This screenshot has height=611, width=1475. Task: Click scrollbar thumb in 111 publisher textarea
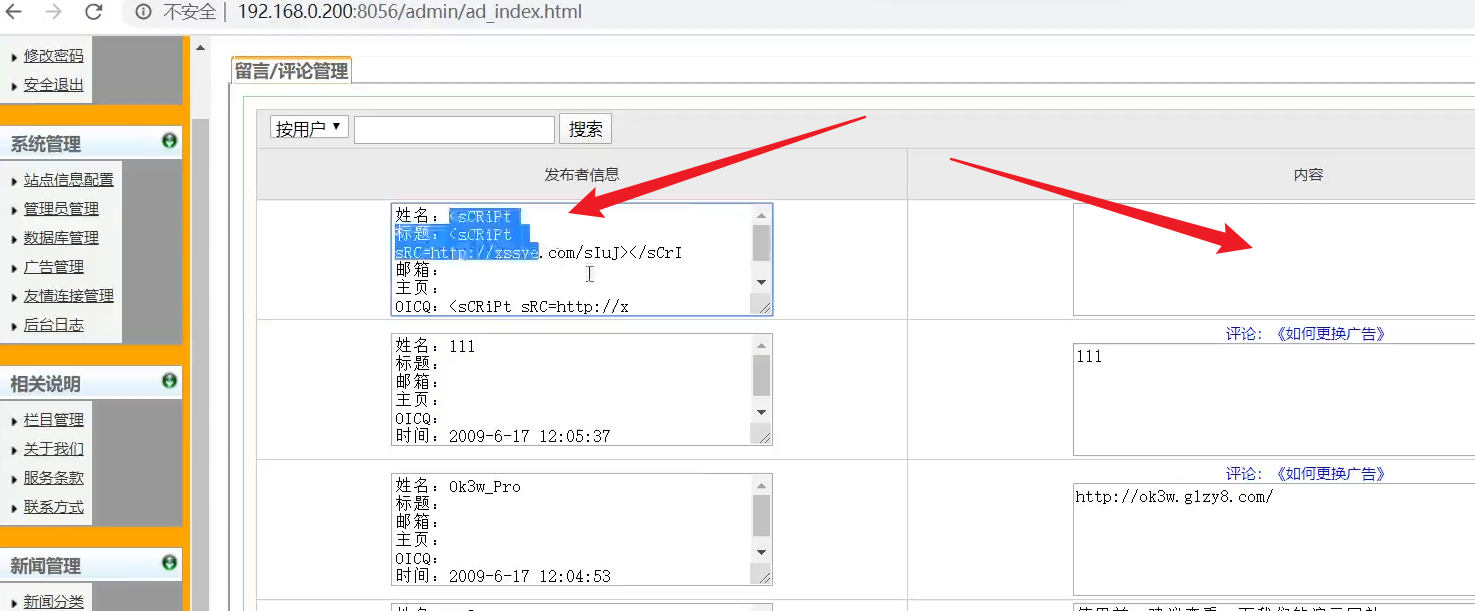point(761,376)
